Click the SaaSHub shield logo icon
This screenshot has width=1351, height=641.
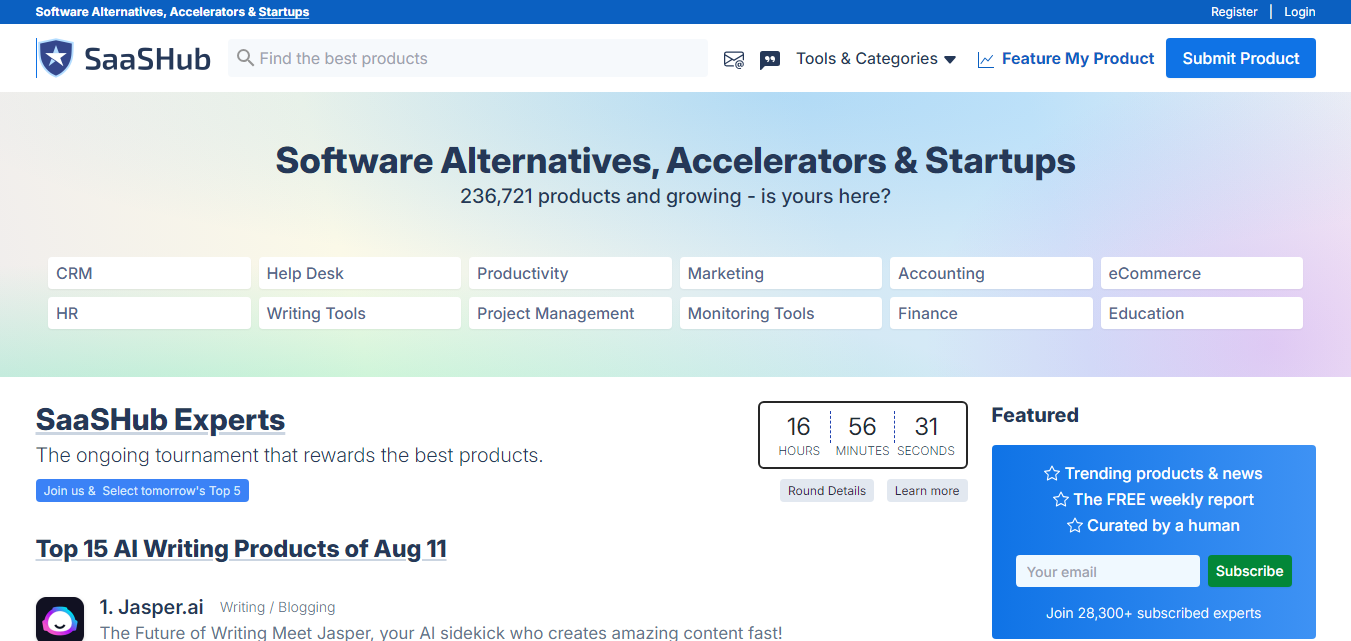coord(56,58)
